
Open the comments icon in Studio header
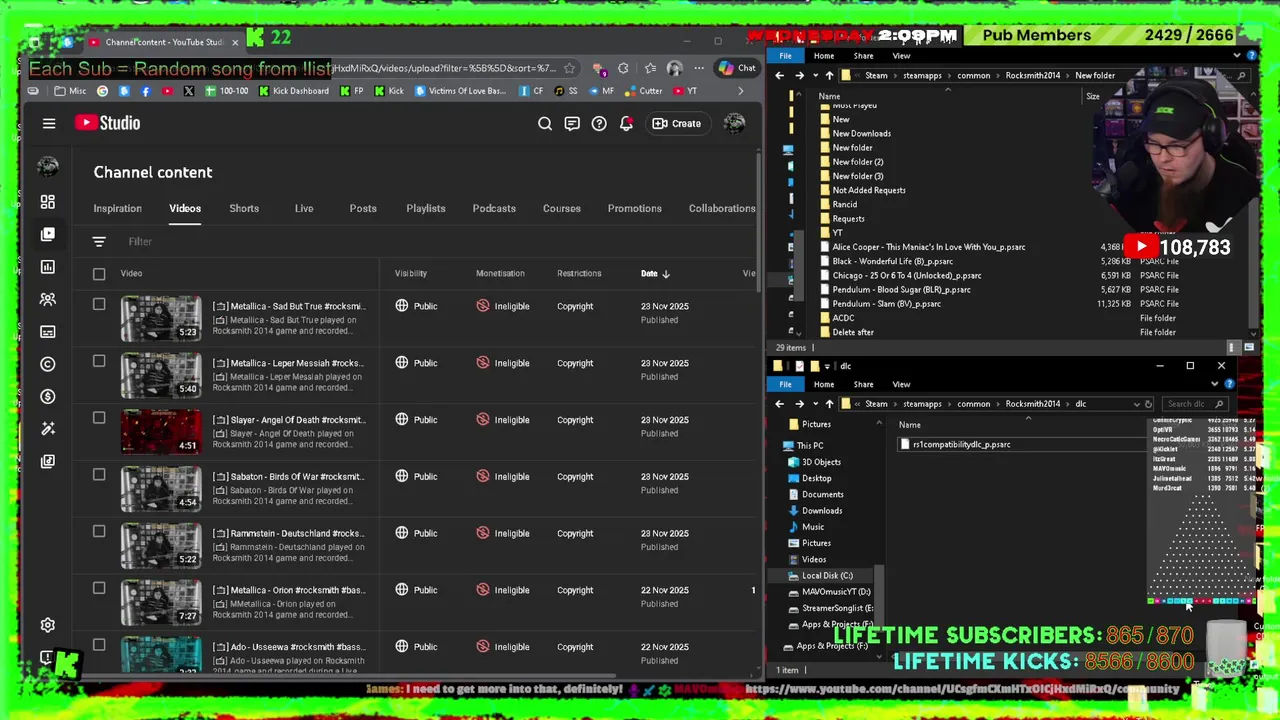[x=572, y=123]
